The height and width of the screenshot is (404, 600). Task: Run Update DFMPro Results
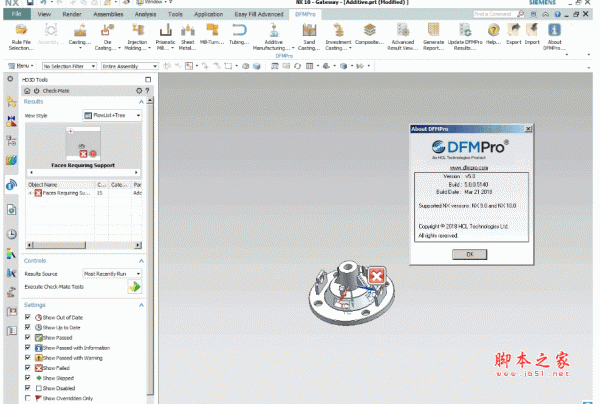[465, 37]
